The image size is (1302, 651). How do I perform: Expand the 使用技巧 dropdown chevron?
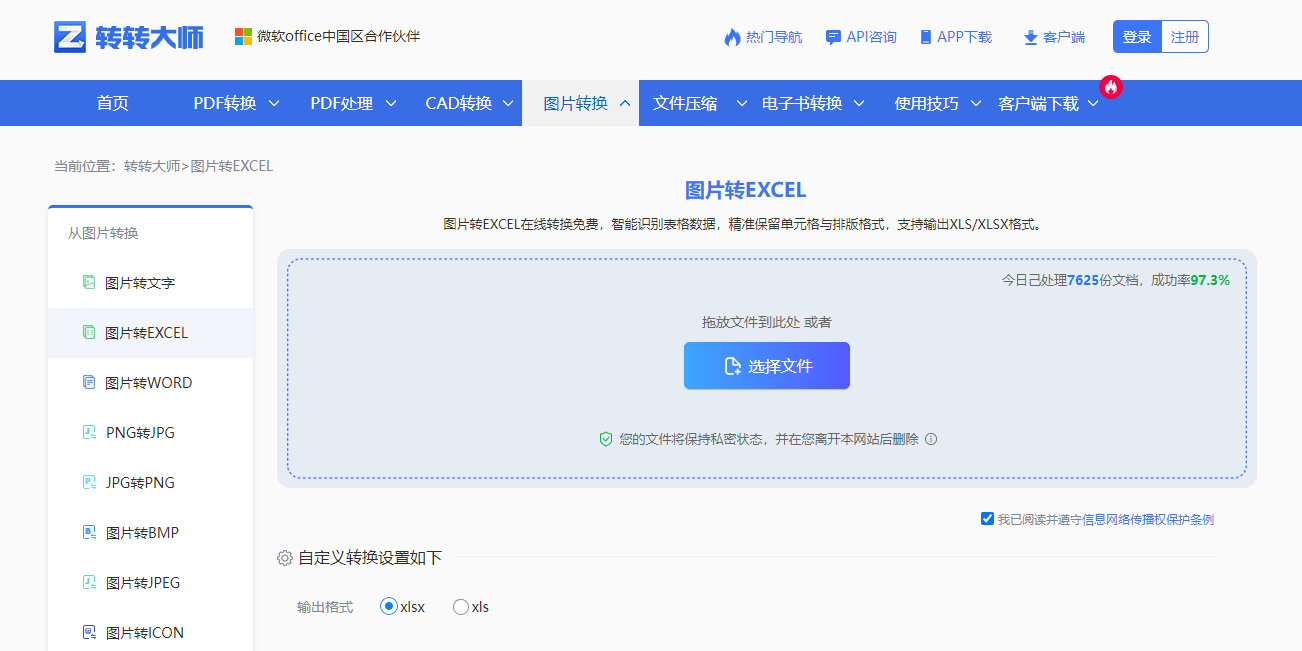(x=976, y=103)
